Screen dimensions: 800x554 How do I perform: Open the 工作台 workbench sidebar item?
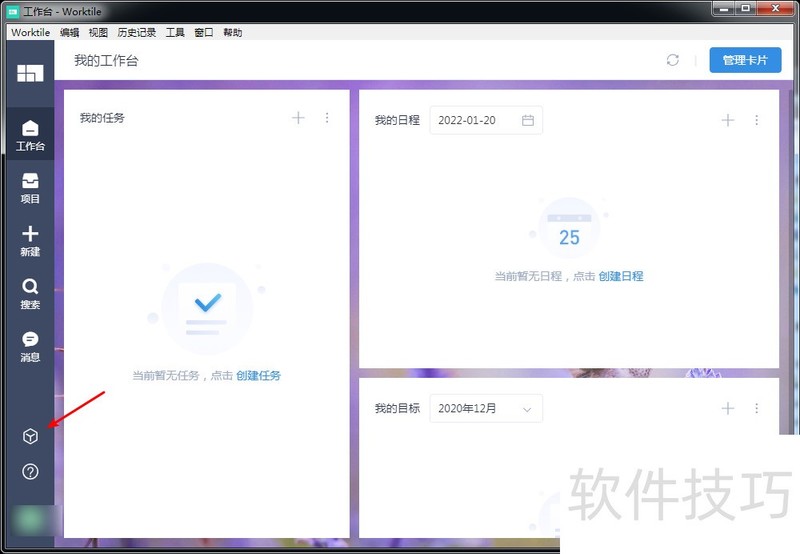point(30,135)
